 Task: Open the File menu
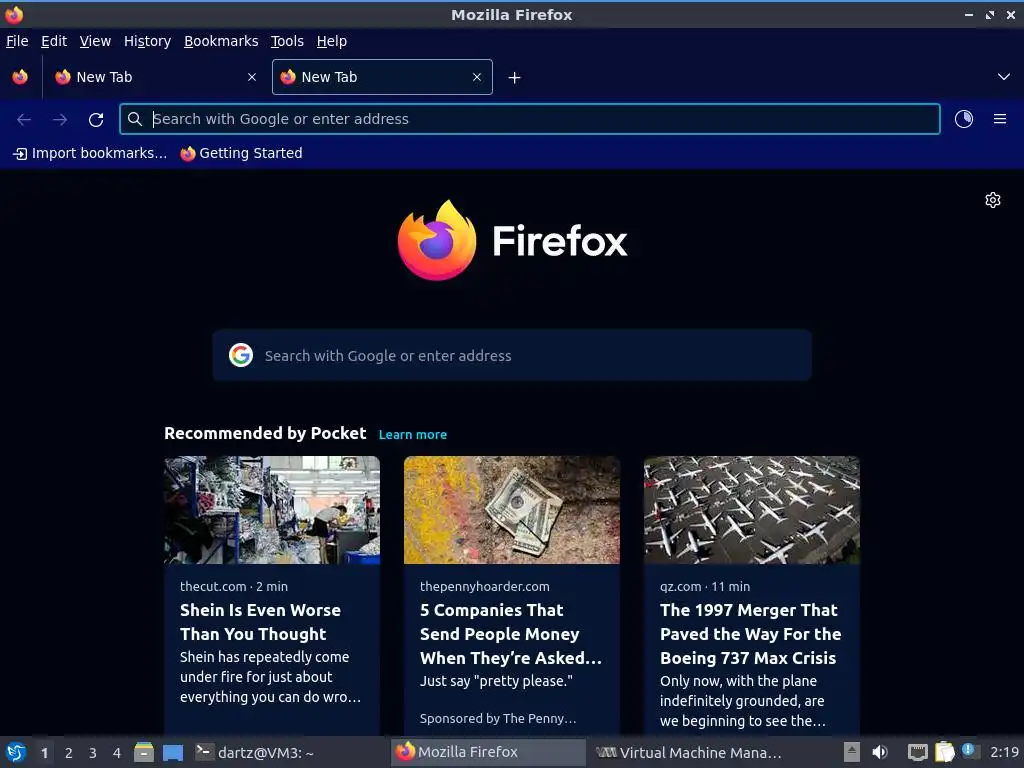(x=17, y=41)
